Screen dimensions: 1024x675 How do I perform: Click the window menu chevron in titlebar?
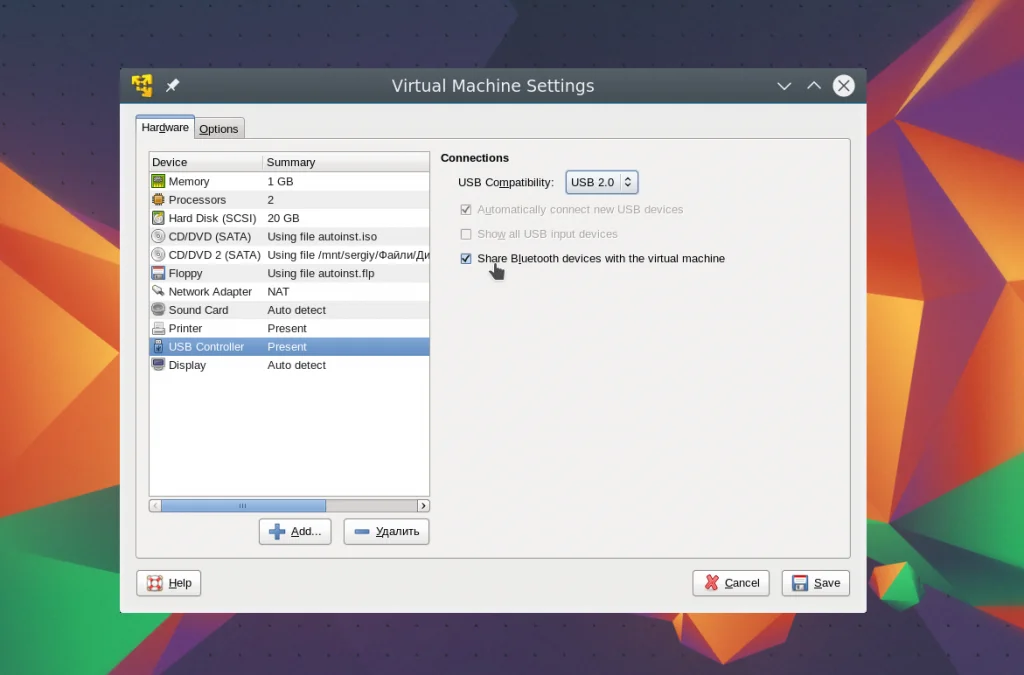(x=784, y=86)
